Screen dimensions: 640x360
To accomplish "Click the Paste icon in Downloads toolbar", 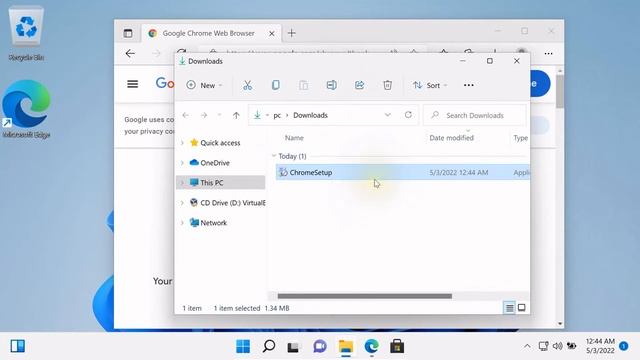I will (x=303, y=85).
